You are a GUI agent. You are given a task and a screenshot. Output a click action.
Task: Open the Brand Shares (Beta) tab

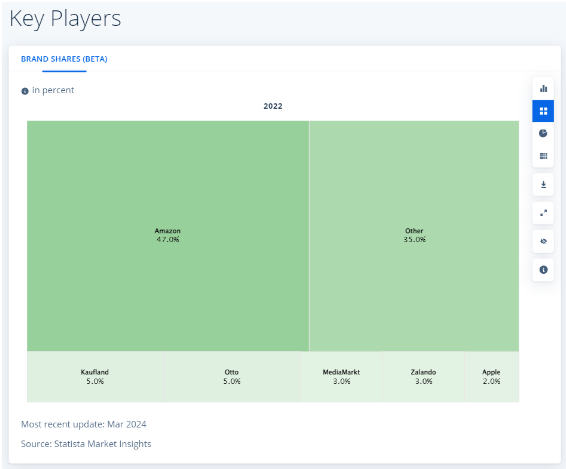(64, 59)
